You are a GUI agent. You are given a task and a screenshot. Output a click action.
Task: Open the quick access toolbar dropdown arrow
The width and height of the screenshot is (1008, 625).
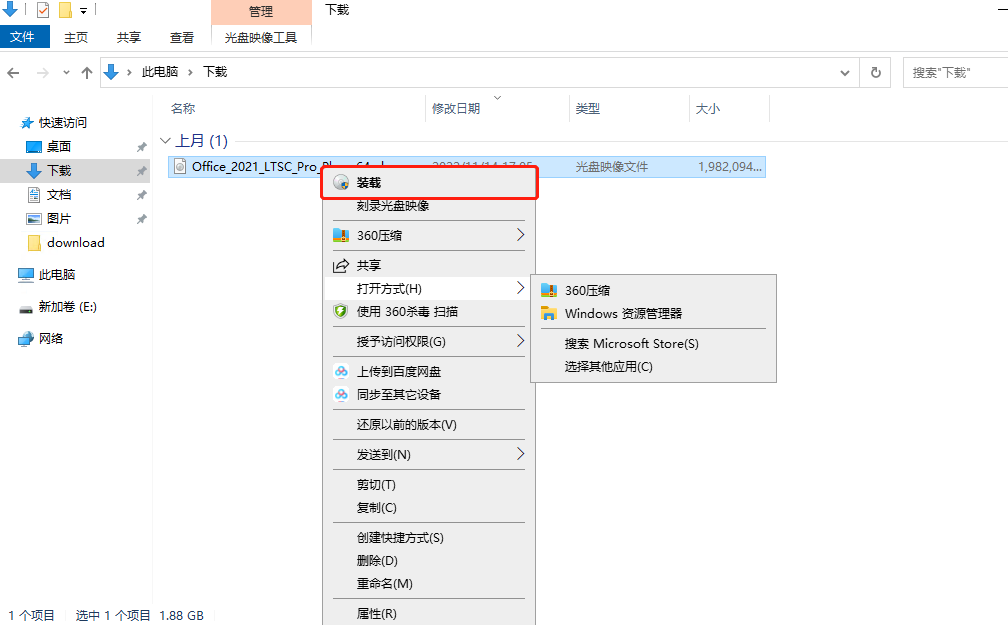click(x=83, y=10)
